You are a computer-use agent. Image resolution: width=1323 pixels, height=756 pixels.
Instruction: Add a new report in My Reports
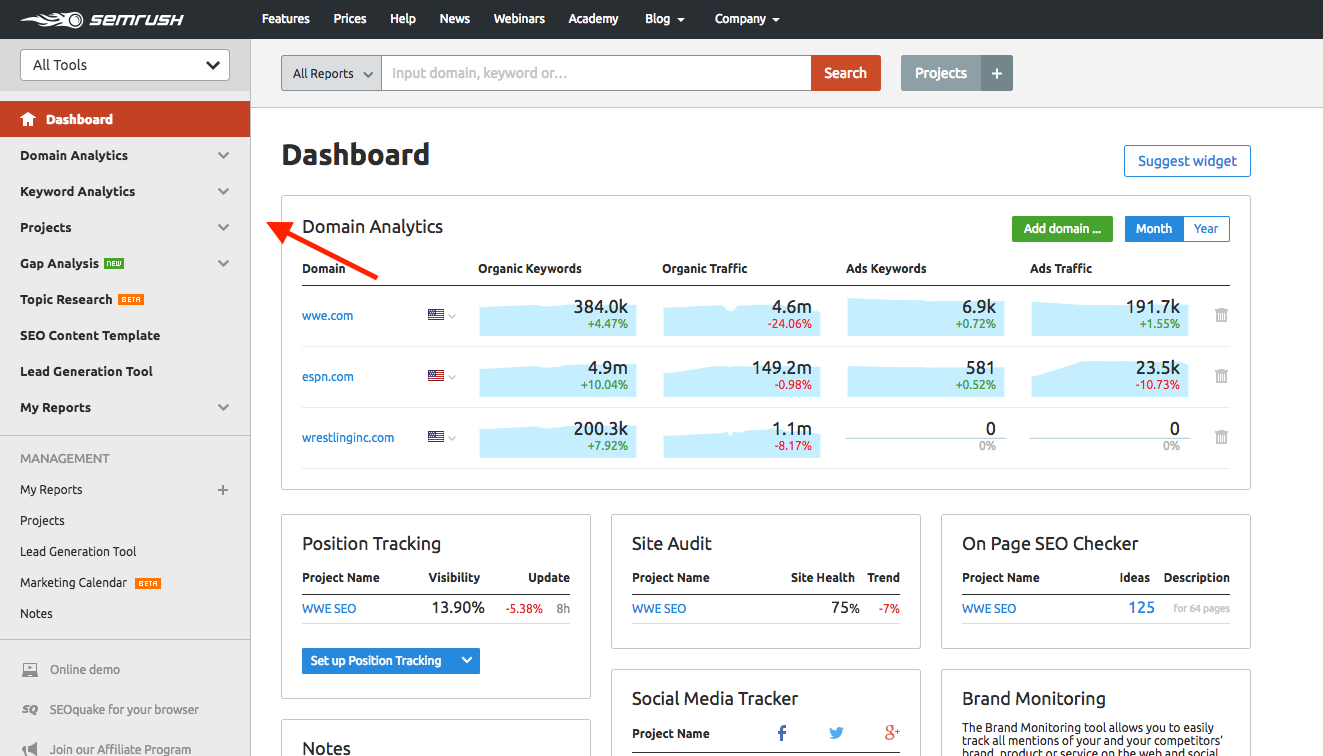coord(223,490)
